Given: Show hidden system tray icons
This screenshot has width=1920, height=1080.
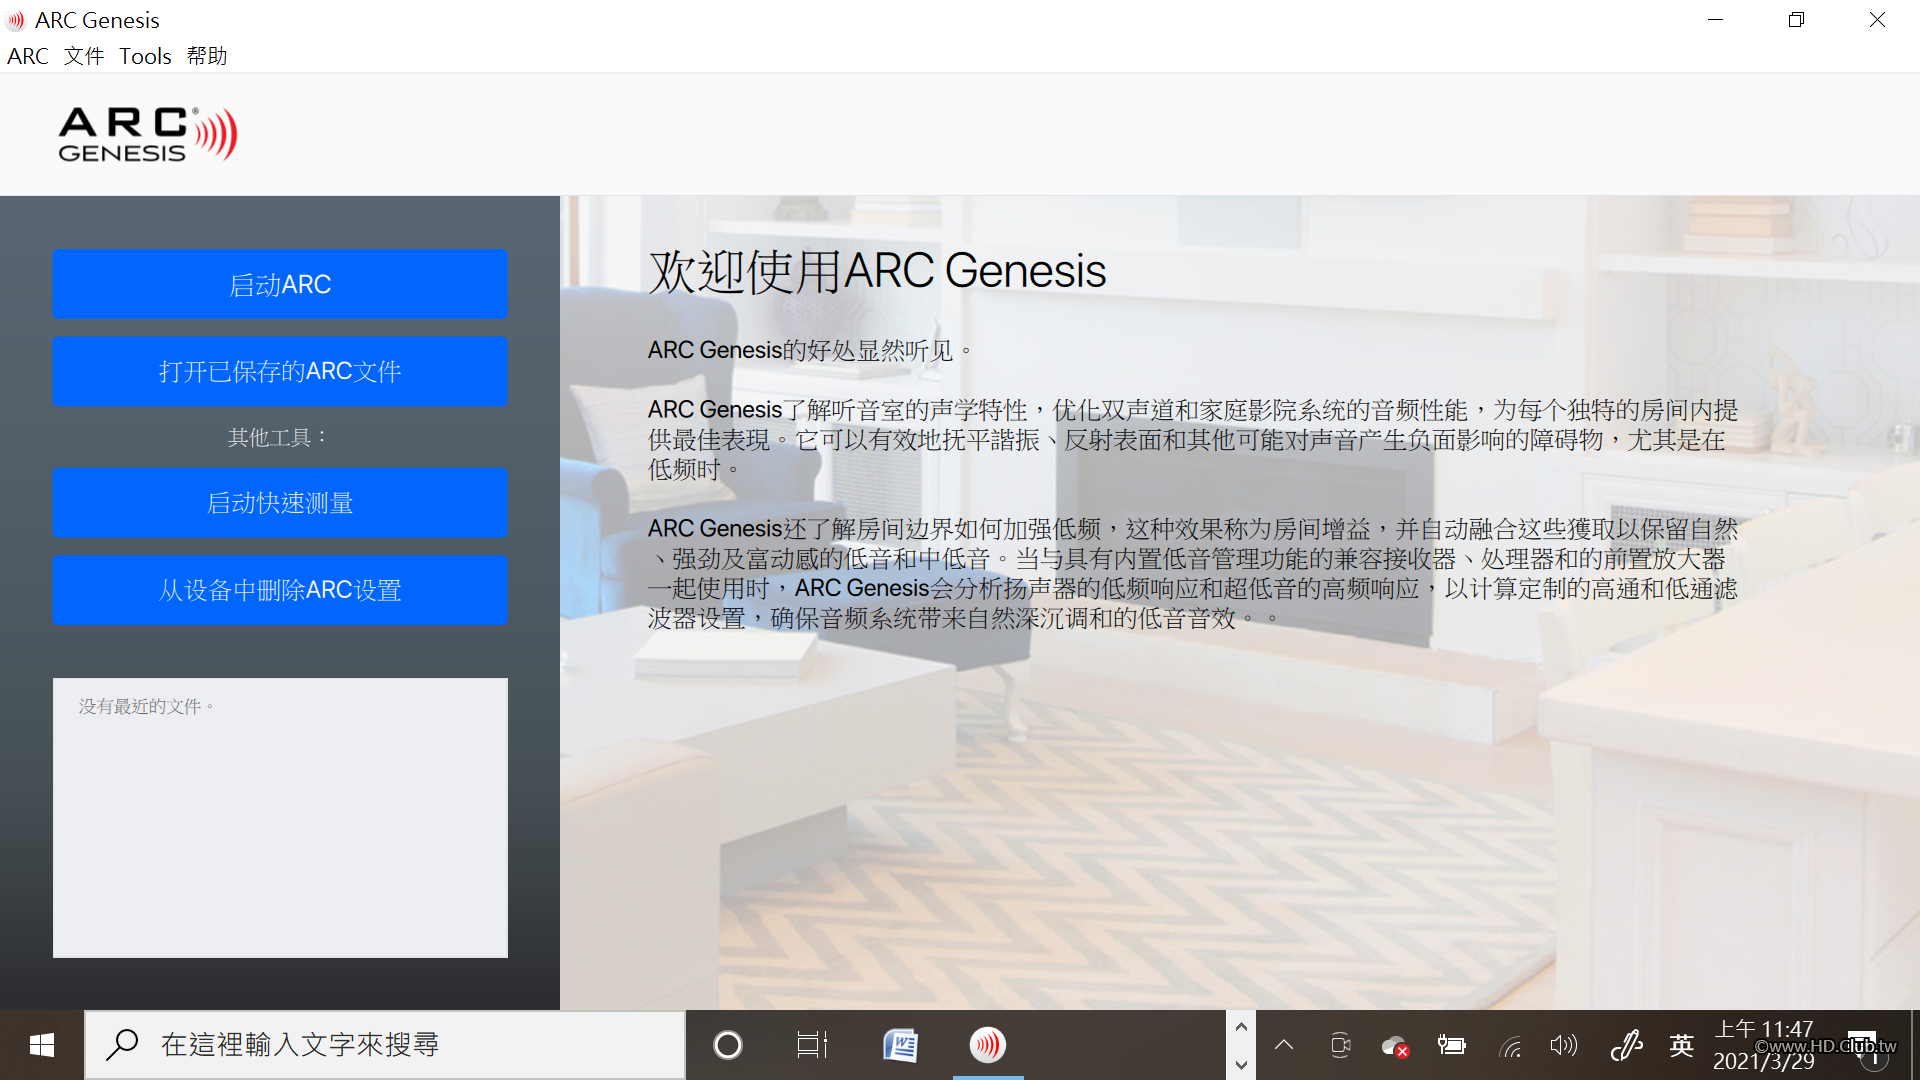Looking at the screenshot, I should (x=1284, y=1046).
